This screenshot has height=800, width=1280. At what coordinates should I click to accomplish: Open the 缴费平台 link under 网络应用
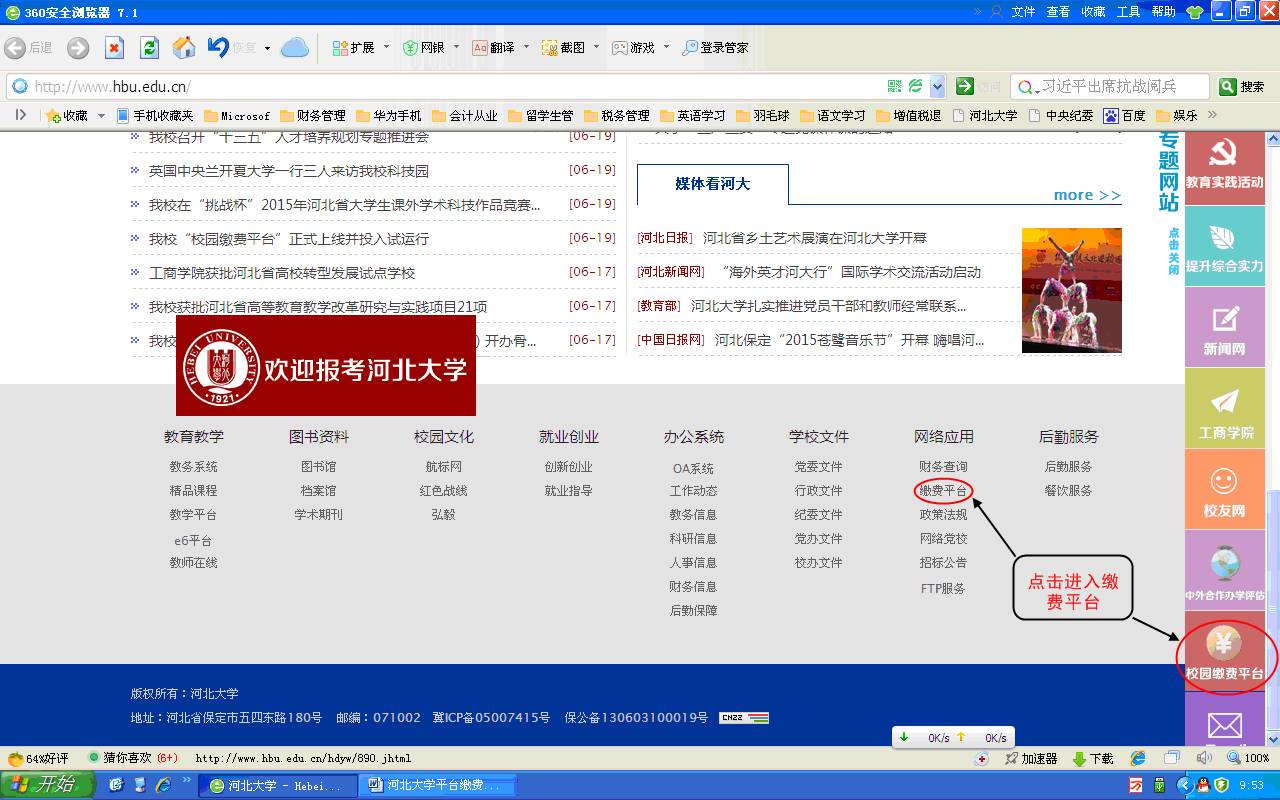pyautogui.click(x=943, y=491)
